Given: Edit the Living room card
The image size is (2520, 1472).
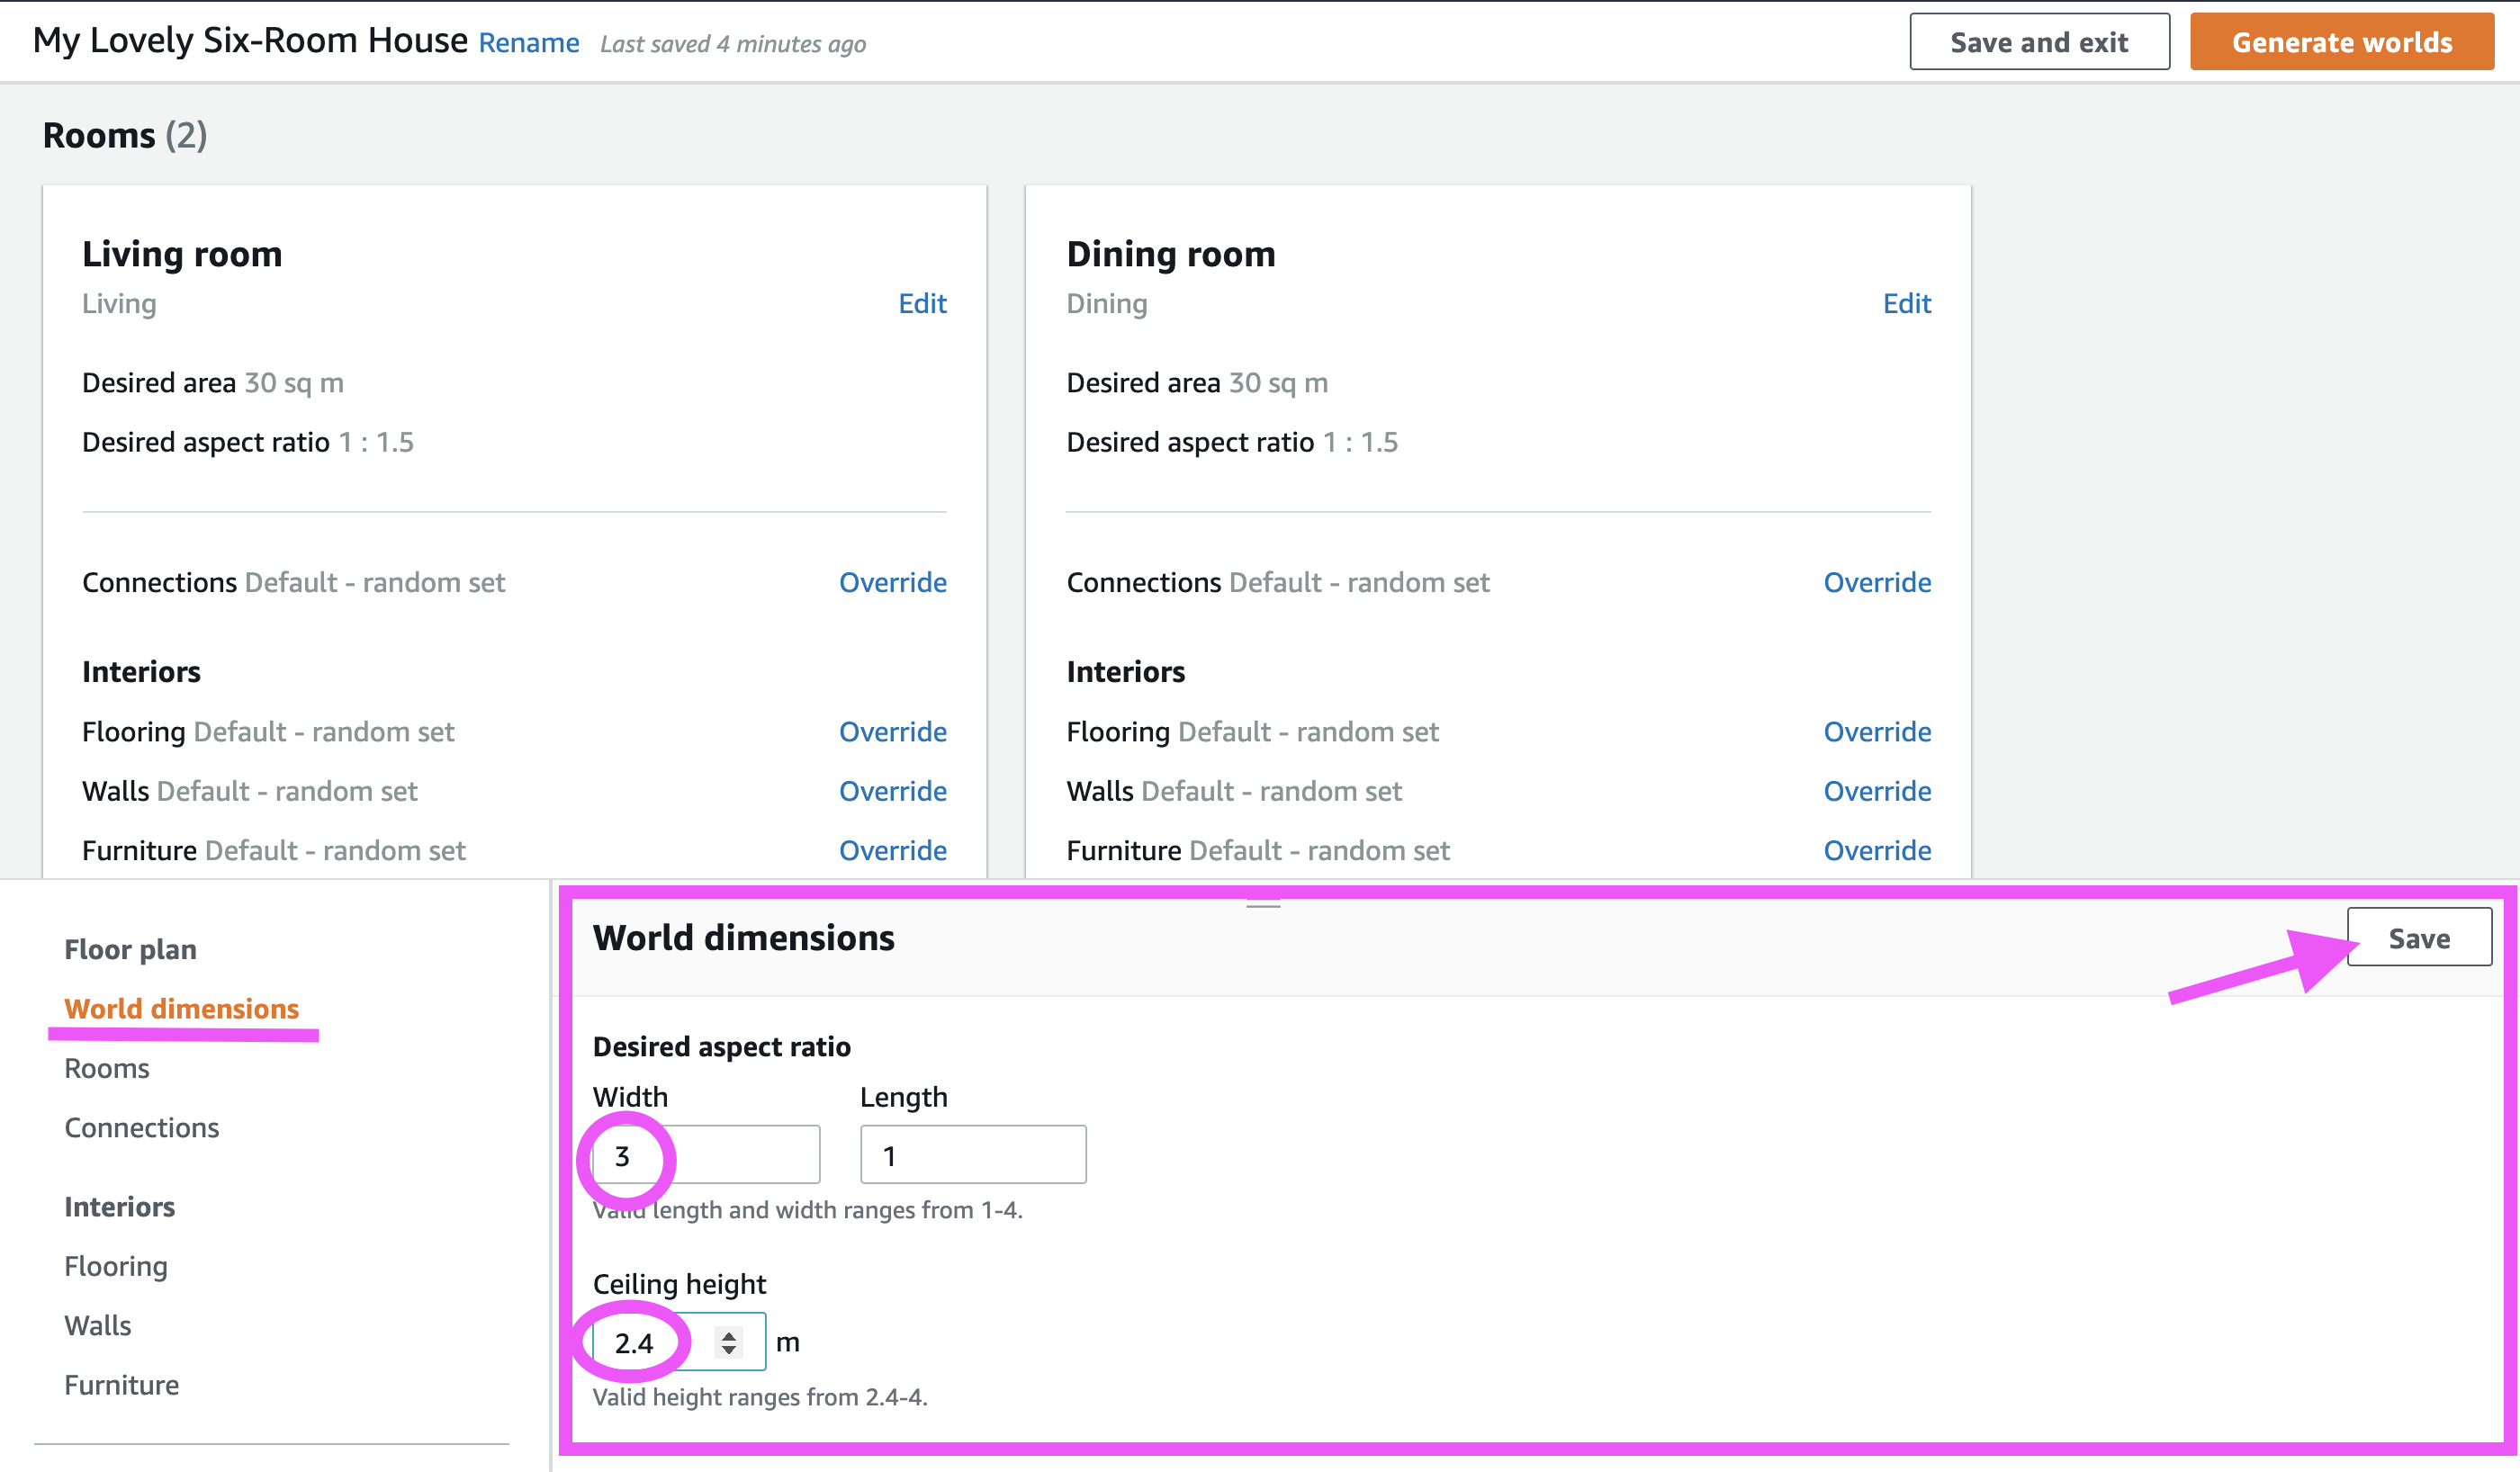Looking at the screenshot, I should [921, 303].
